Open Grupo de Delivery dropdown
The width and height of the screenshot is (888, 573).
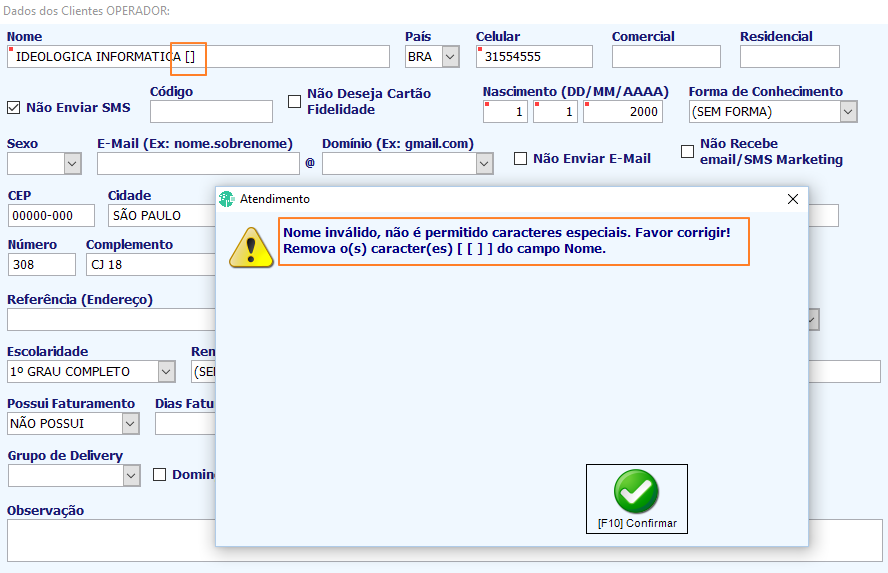(131, 476)
